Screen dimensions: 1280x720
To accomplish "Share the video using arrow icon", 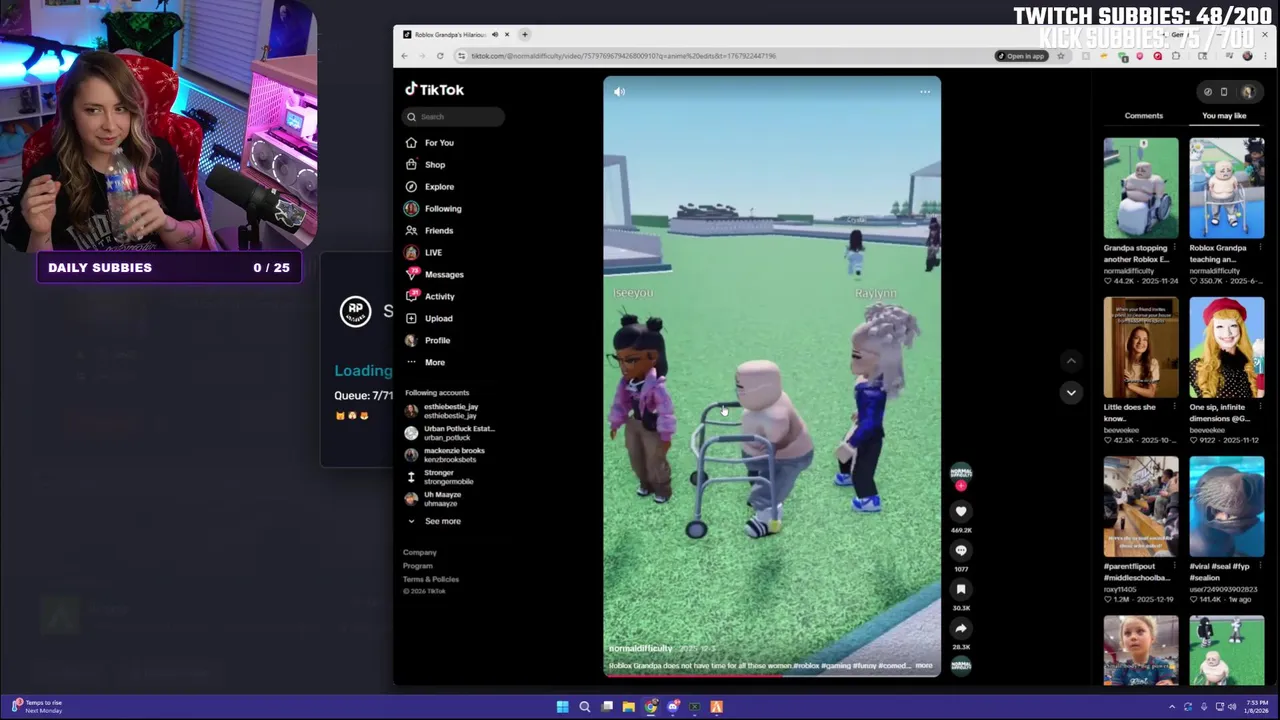I will pyautogui.click(x=961, y=628).
